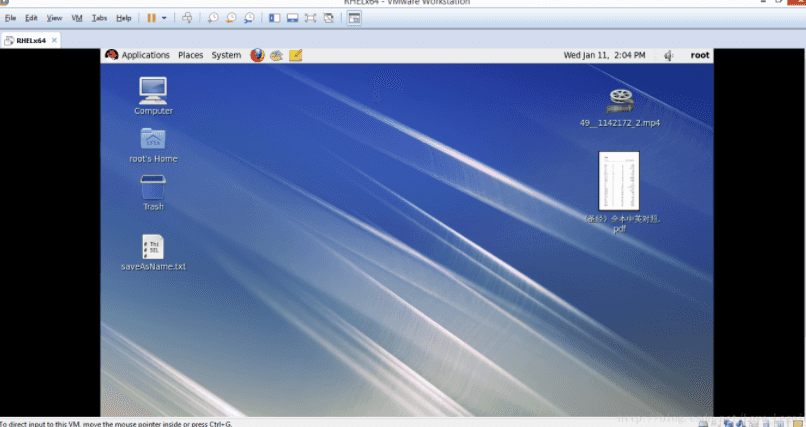The height and width of the screenshot is (427, 806).
Task: Enter full screen mode icon
Action: point(310,18)
